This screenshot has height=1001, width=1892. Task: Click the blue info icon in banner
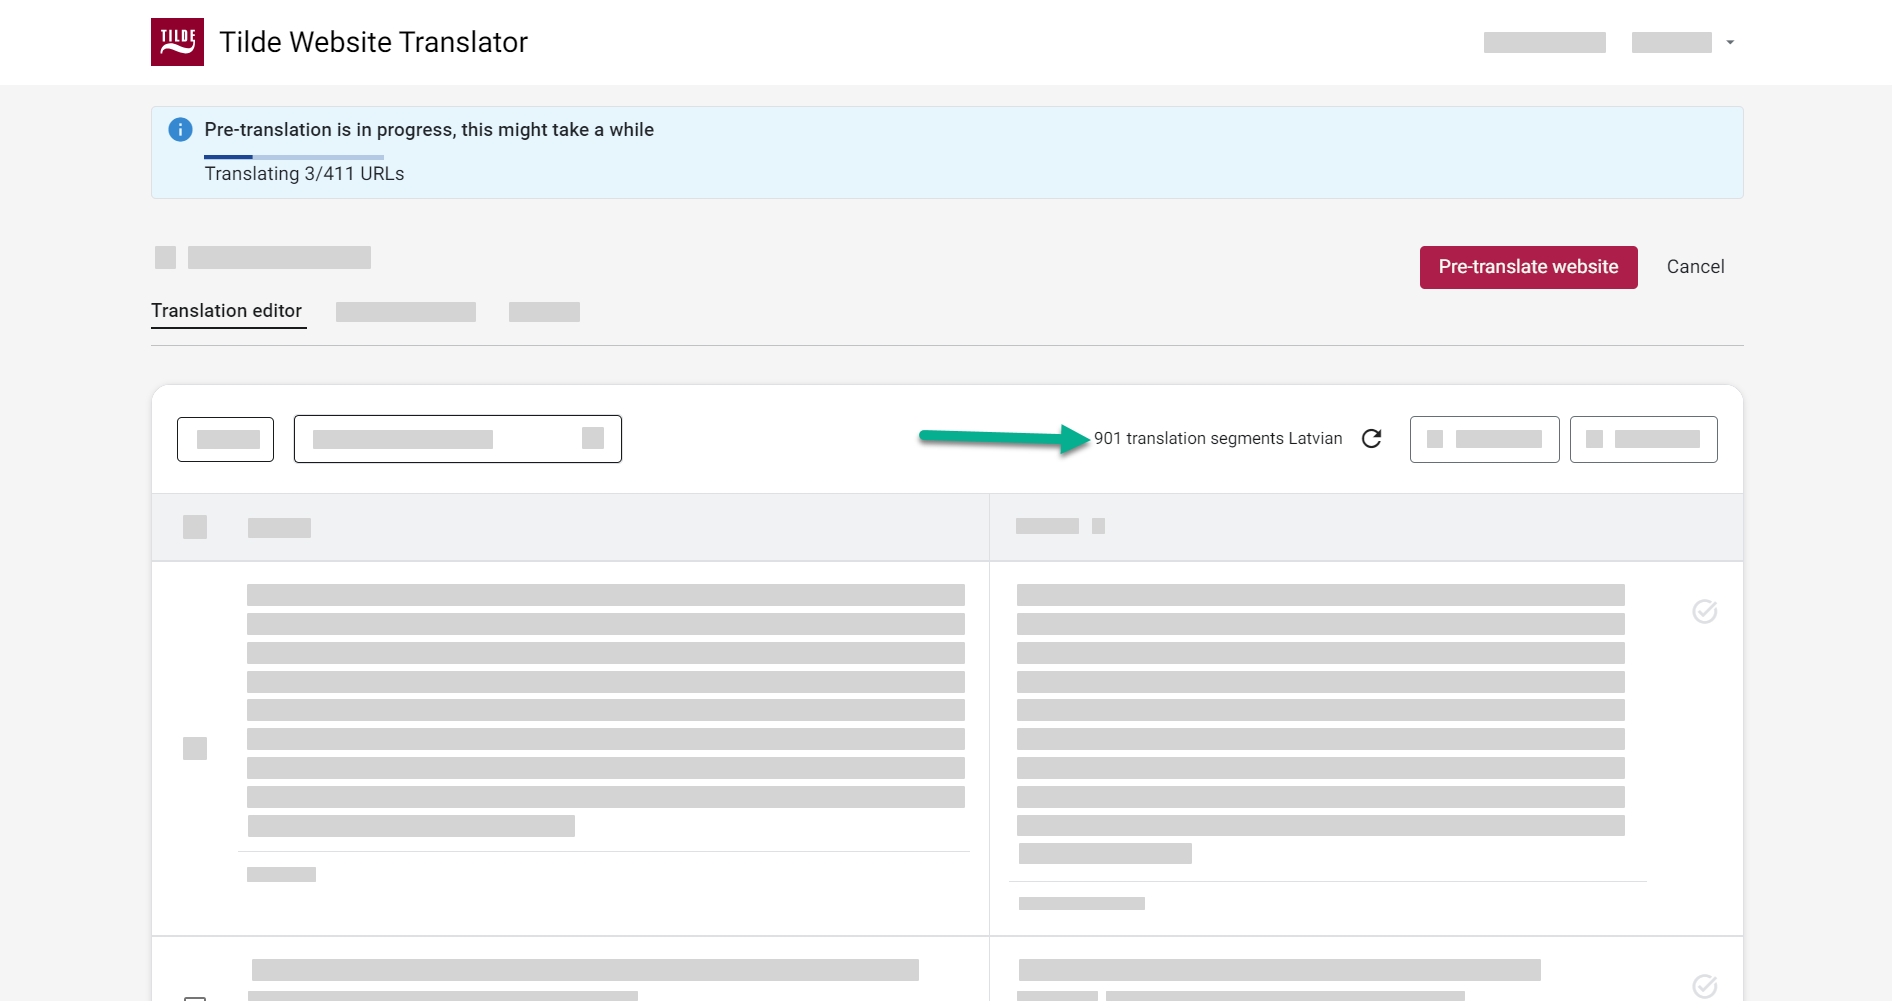click(180, 130)
